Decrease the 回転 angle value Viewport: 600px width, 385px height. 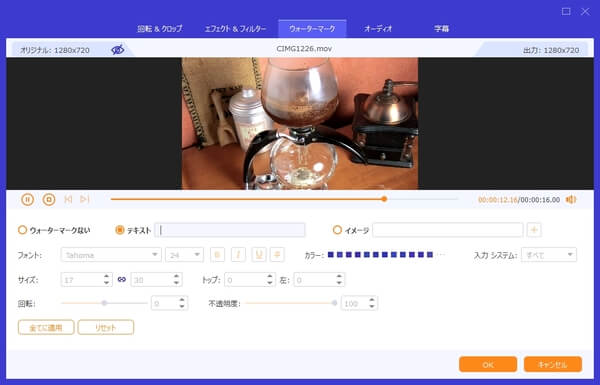click(x=182, y=307)
